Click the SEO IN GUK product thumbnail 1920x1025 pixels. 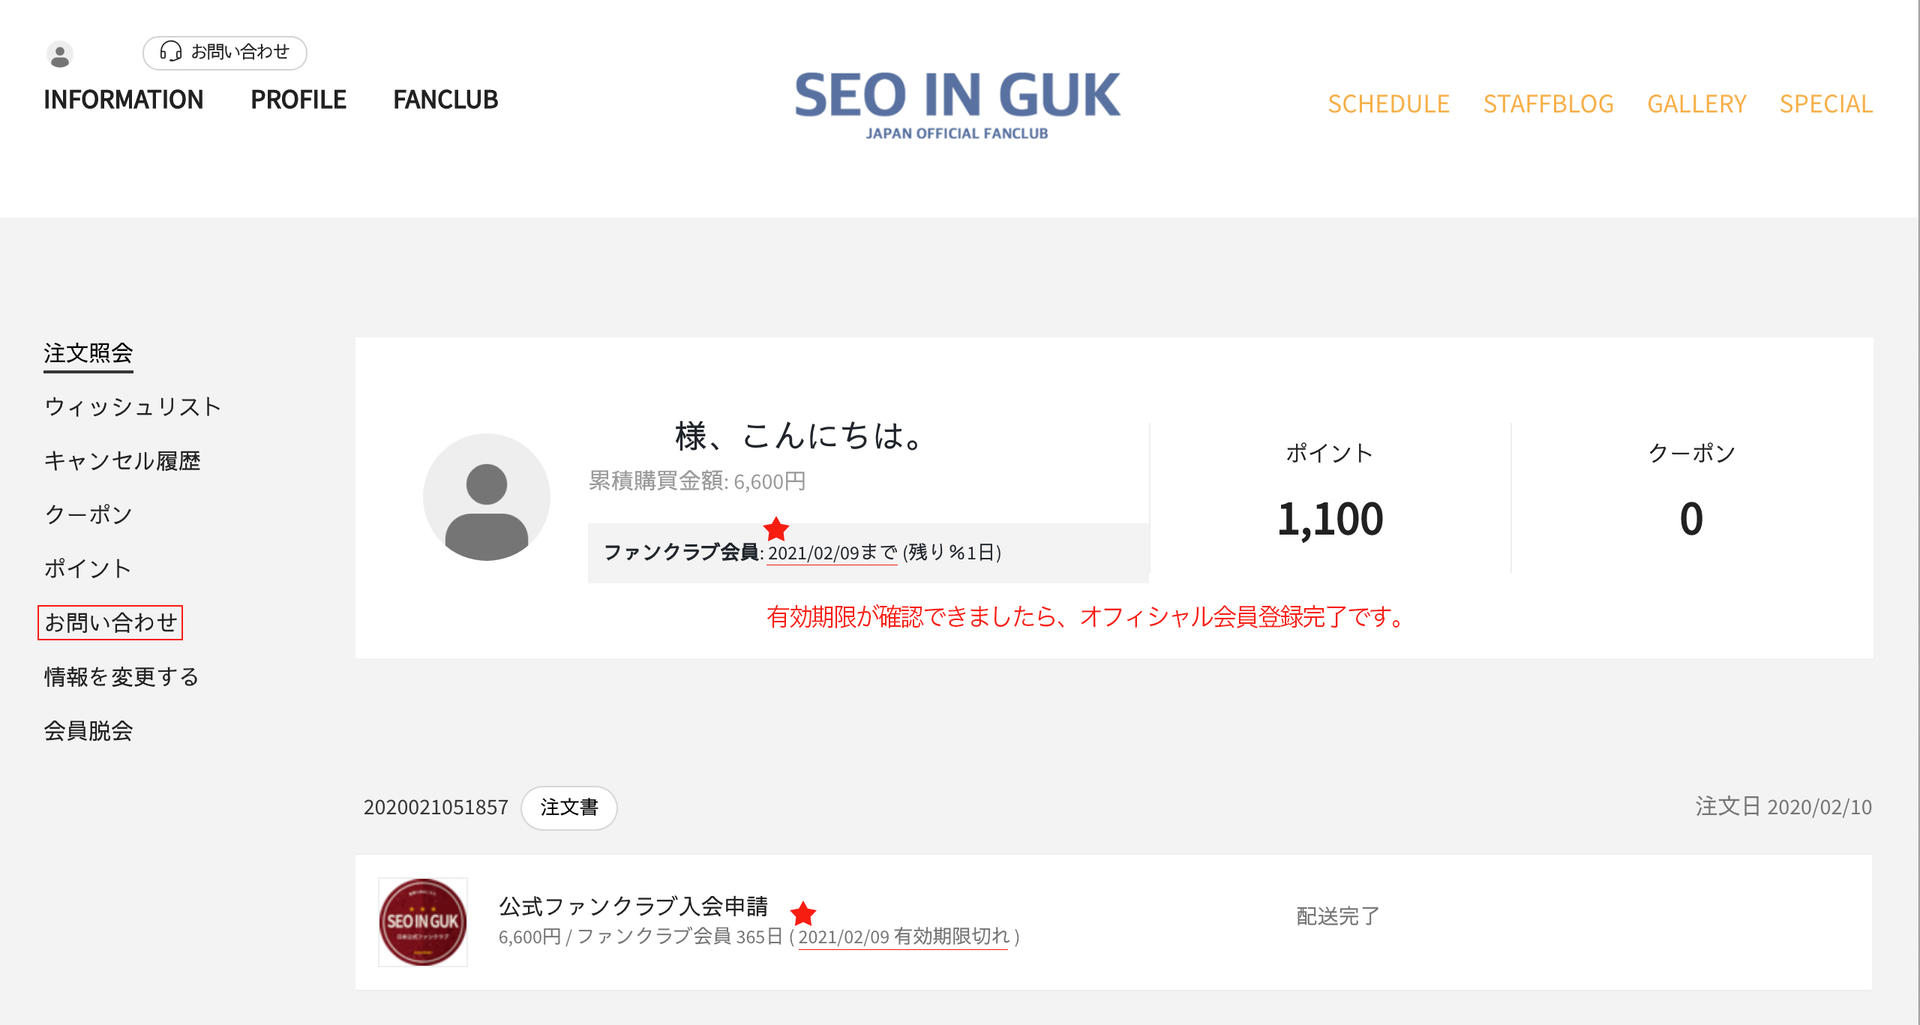(423, 922)
